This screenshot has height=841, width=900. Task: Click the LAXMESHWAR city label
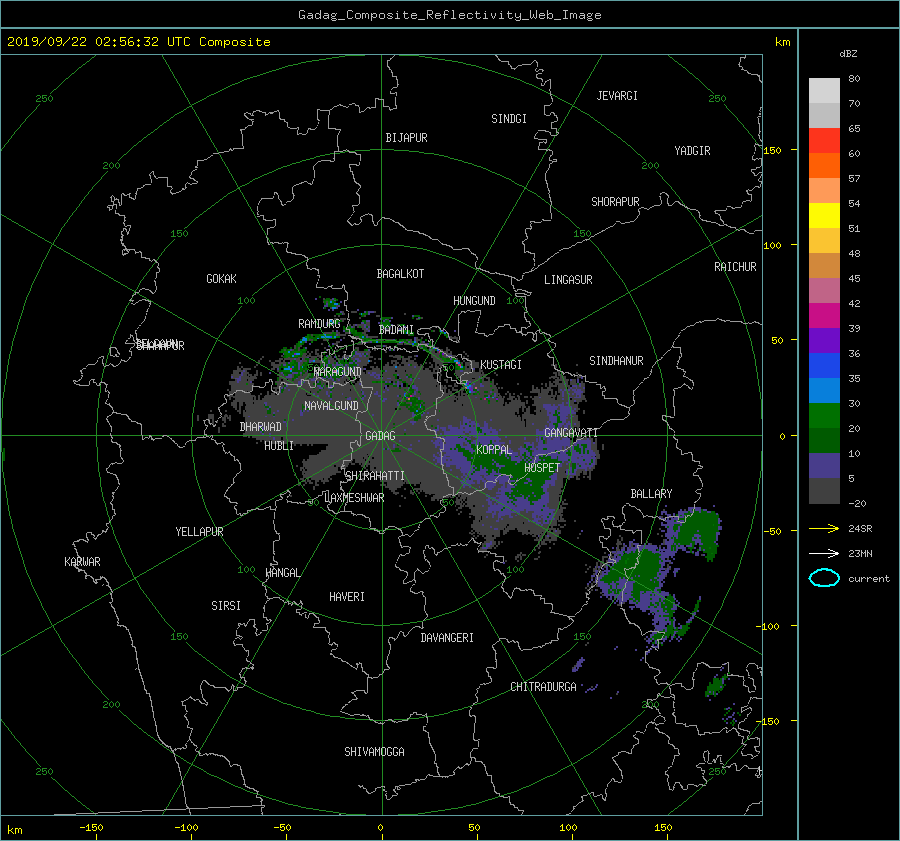(x=354, y=498)
